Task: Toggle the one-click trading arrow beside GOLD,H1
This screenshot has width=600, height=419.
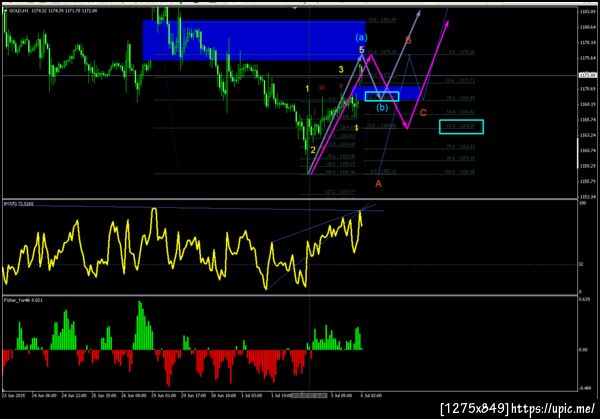Action: click(5, 11)
